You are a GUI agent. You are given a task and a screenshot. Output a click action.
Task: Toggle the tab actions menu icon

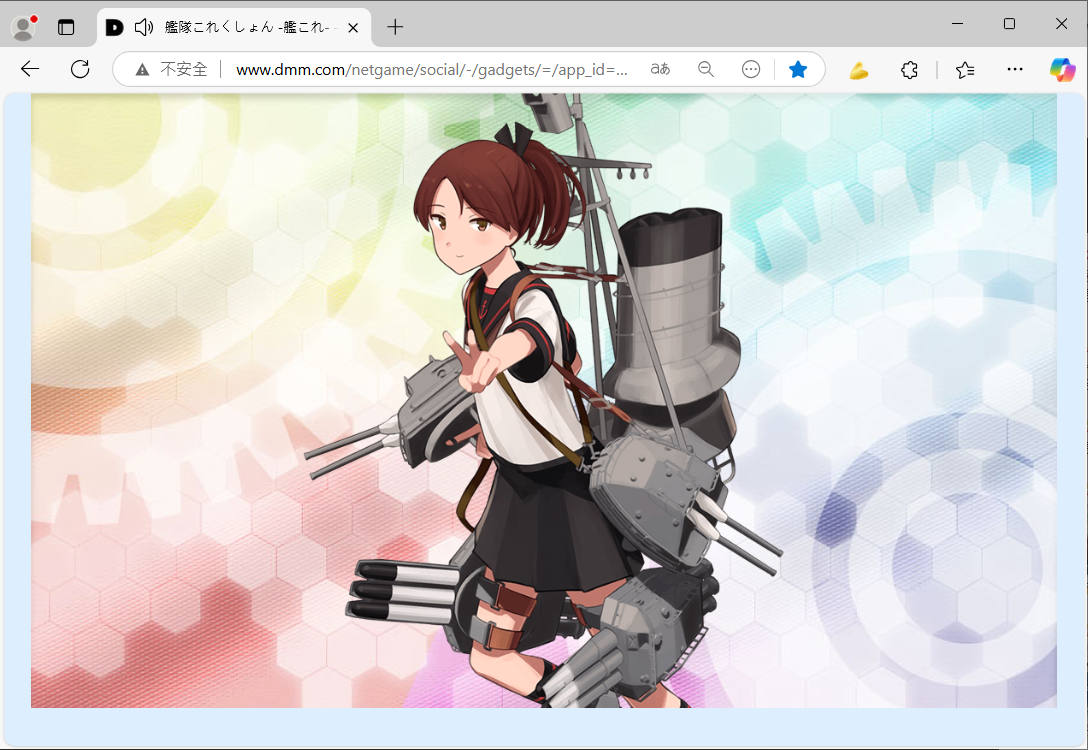[66, 27]
